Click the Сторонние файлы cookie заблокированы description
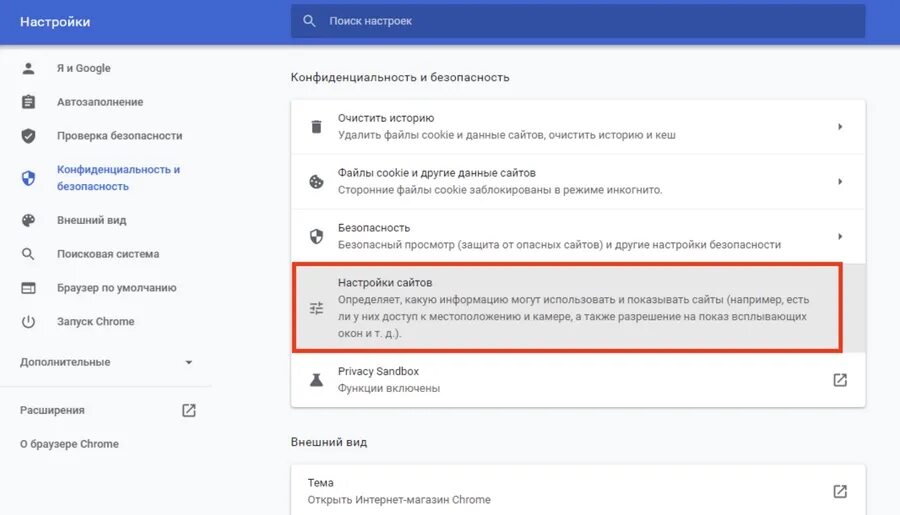This screenshot has width=900, height=515. (x=500, y=190)
